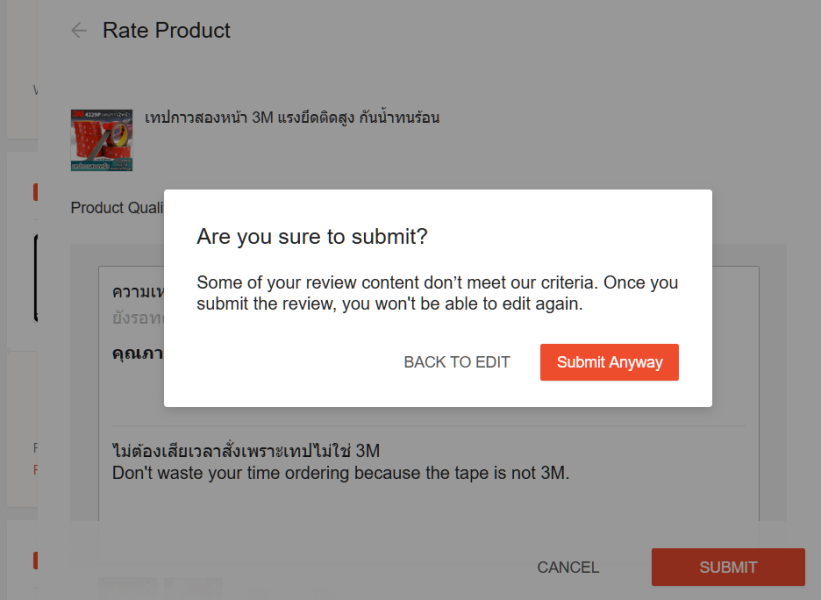Remove the first faded tag chip at bottom

point(128,586)
